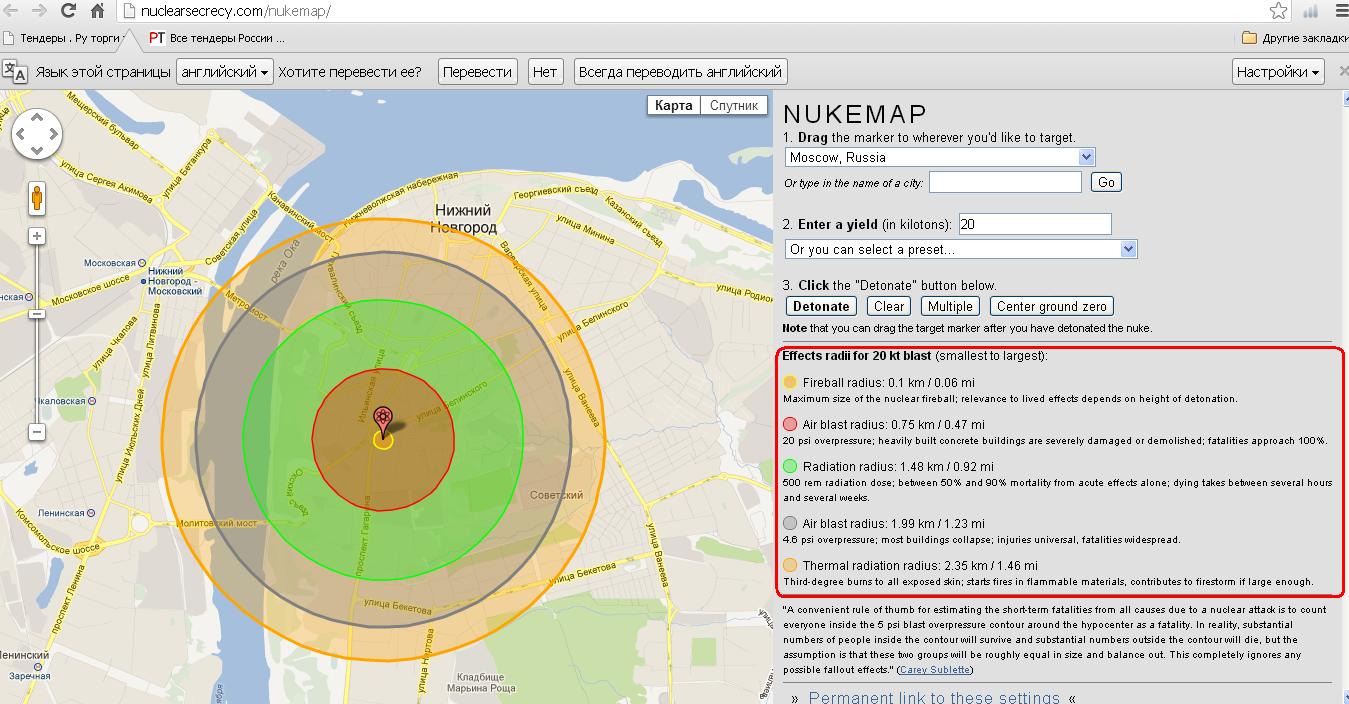Click the Нижний Новгород city label
Screen dimensions: 1349x704
(463, 219)
